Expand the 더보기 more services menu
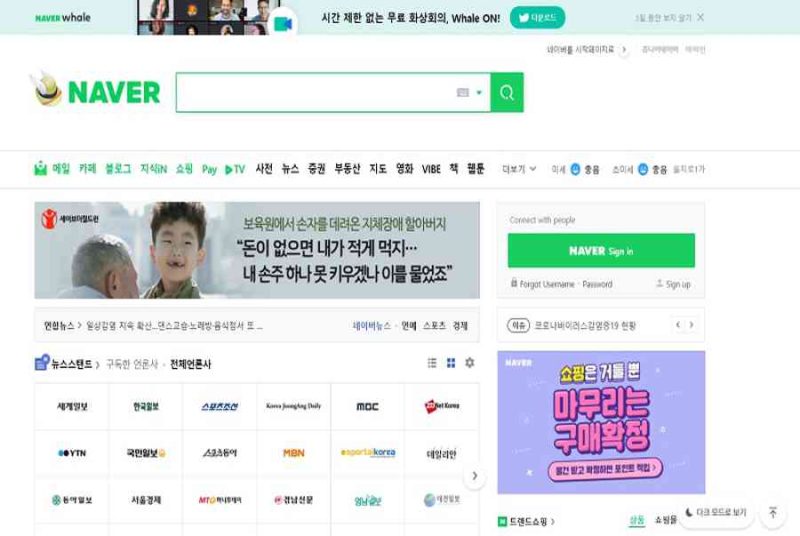The image size is (800, 536). (x=519, y=169)
